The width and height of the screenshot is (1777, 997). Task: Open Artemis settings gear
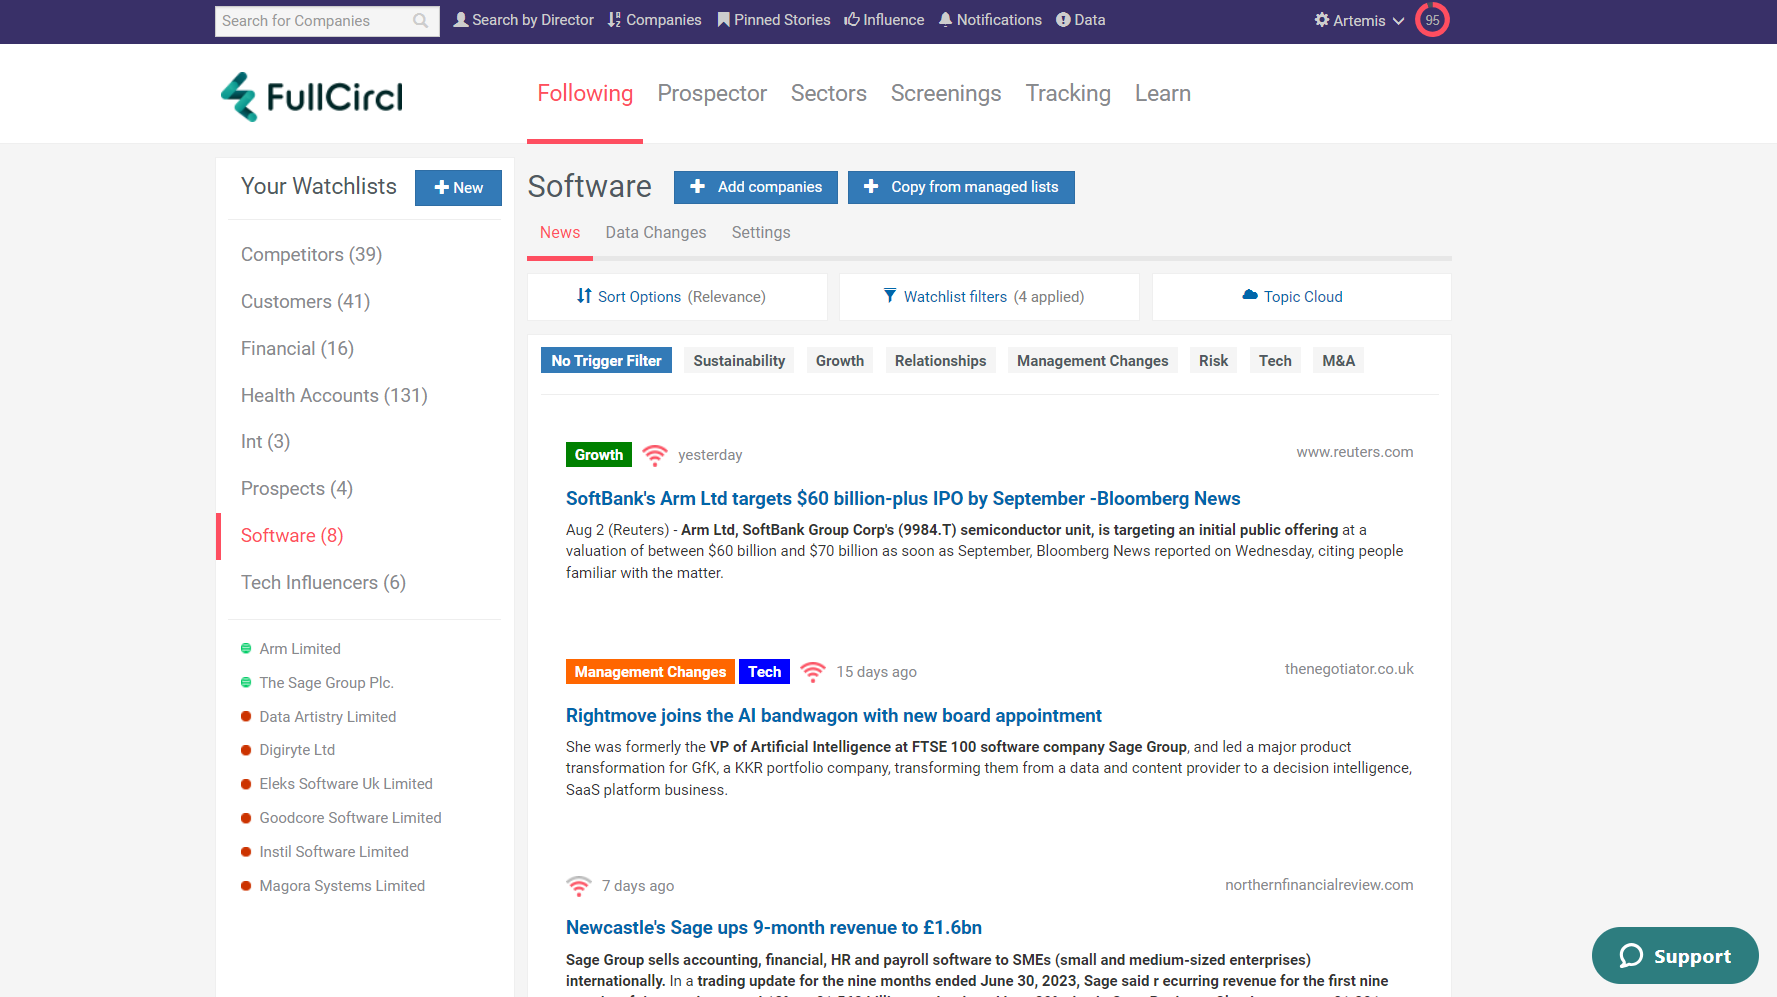point(1322,20)
